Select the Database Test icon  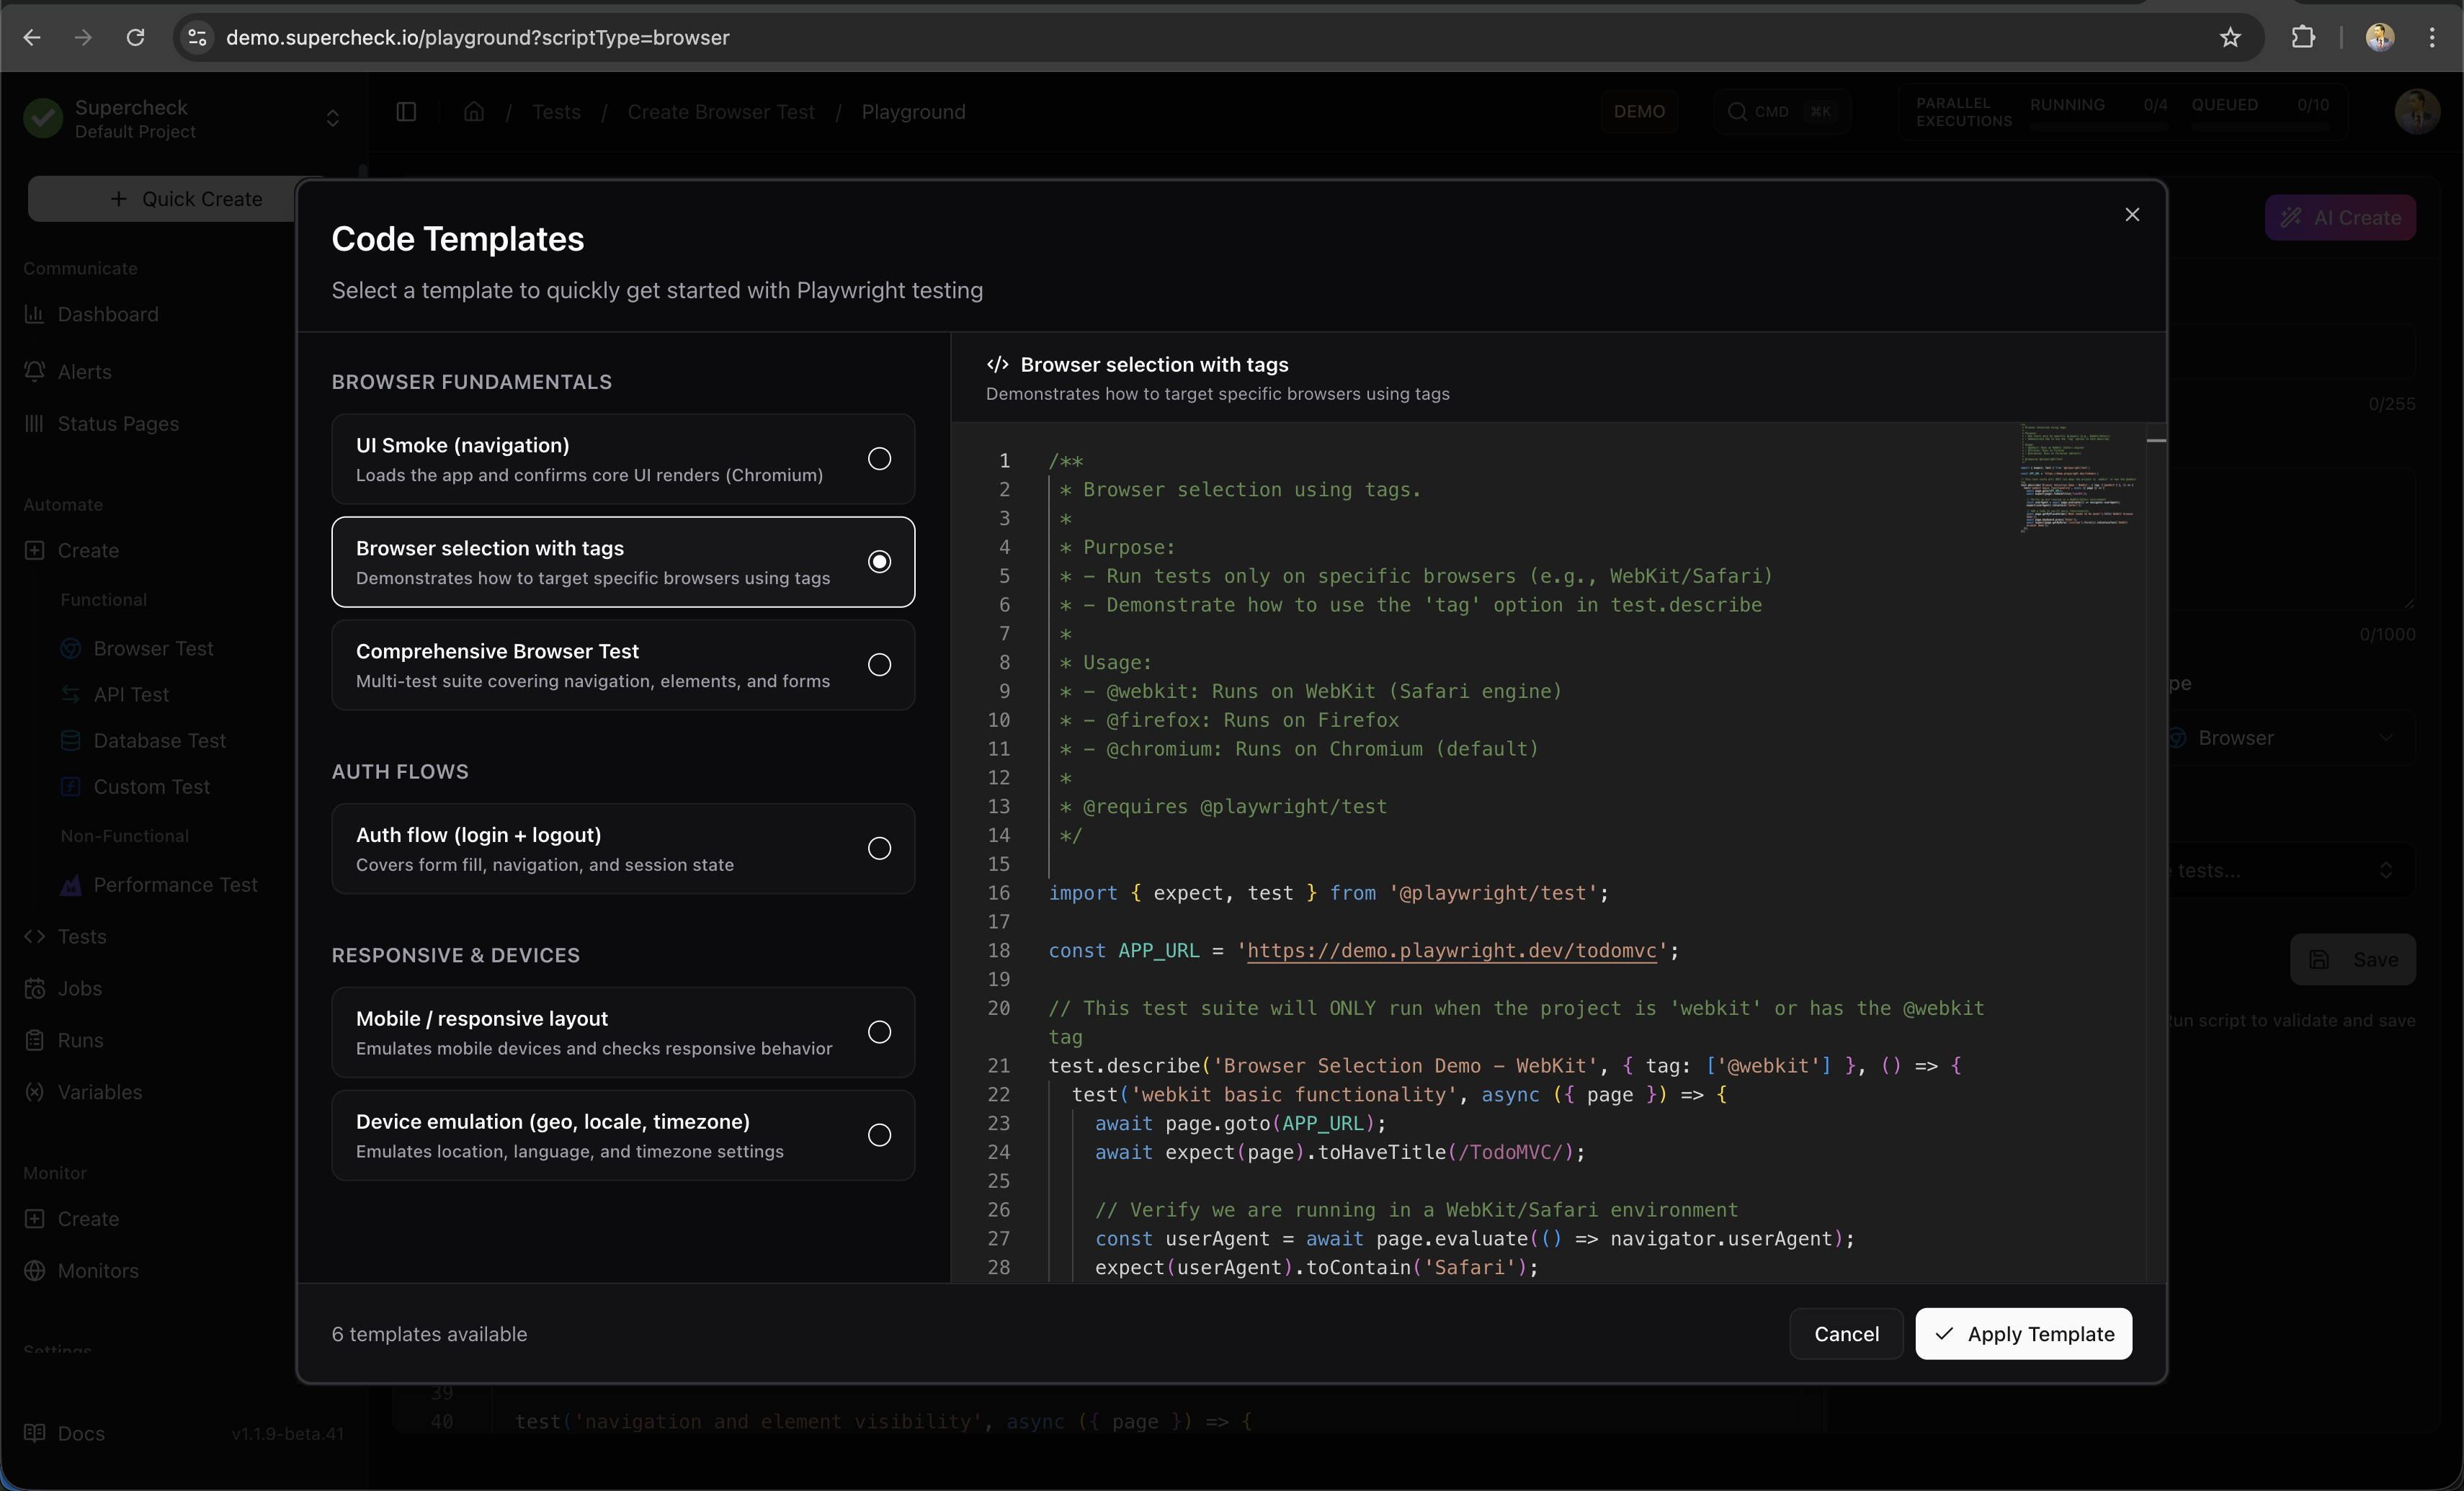point(69,740)
